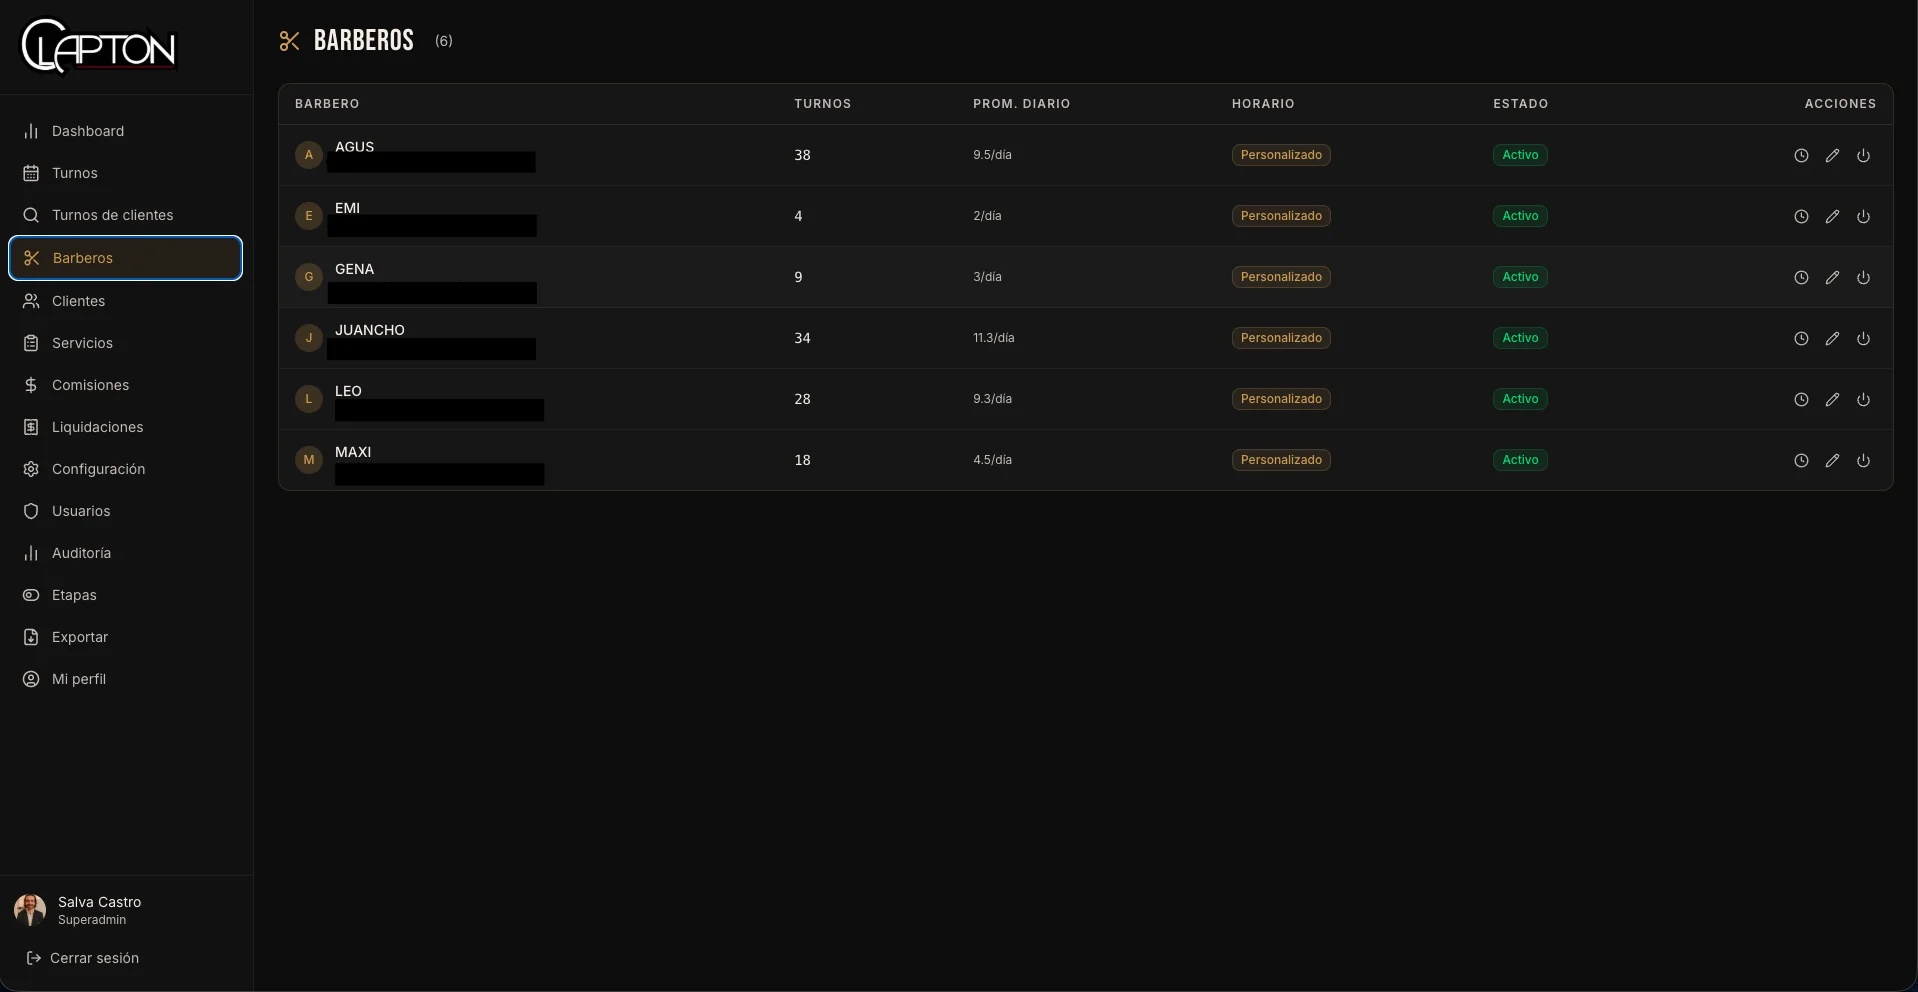The height and width of the screenshot is (992, 1918).
Task: Toggle EMI power icon
Action: 1863,217
